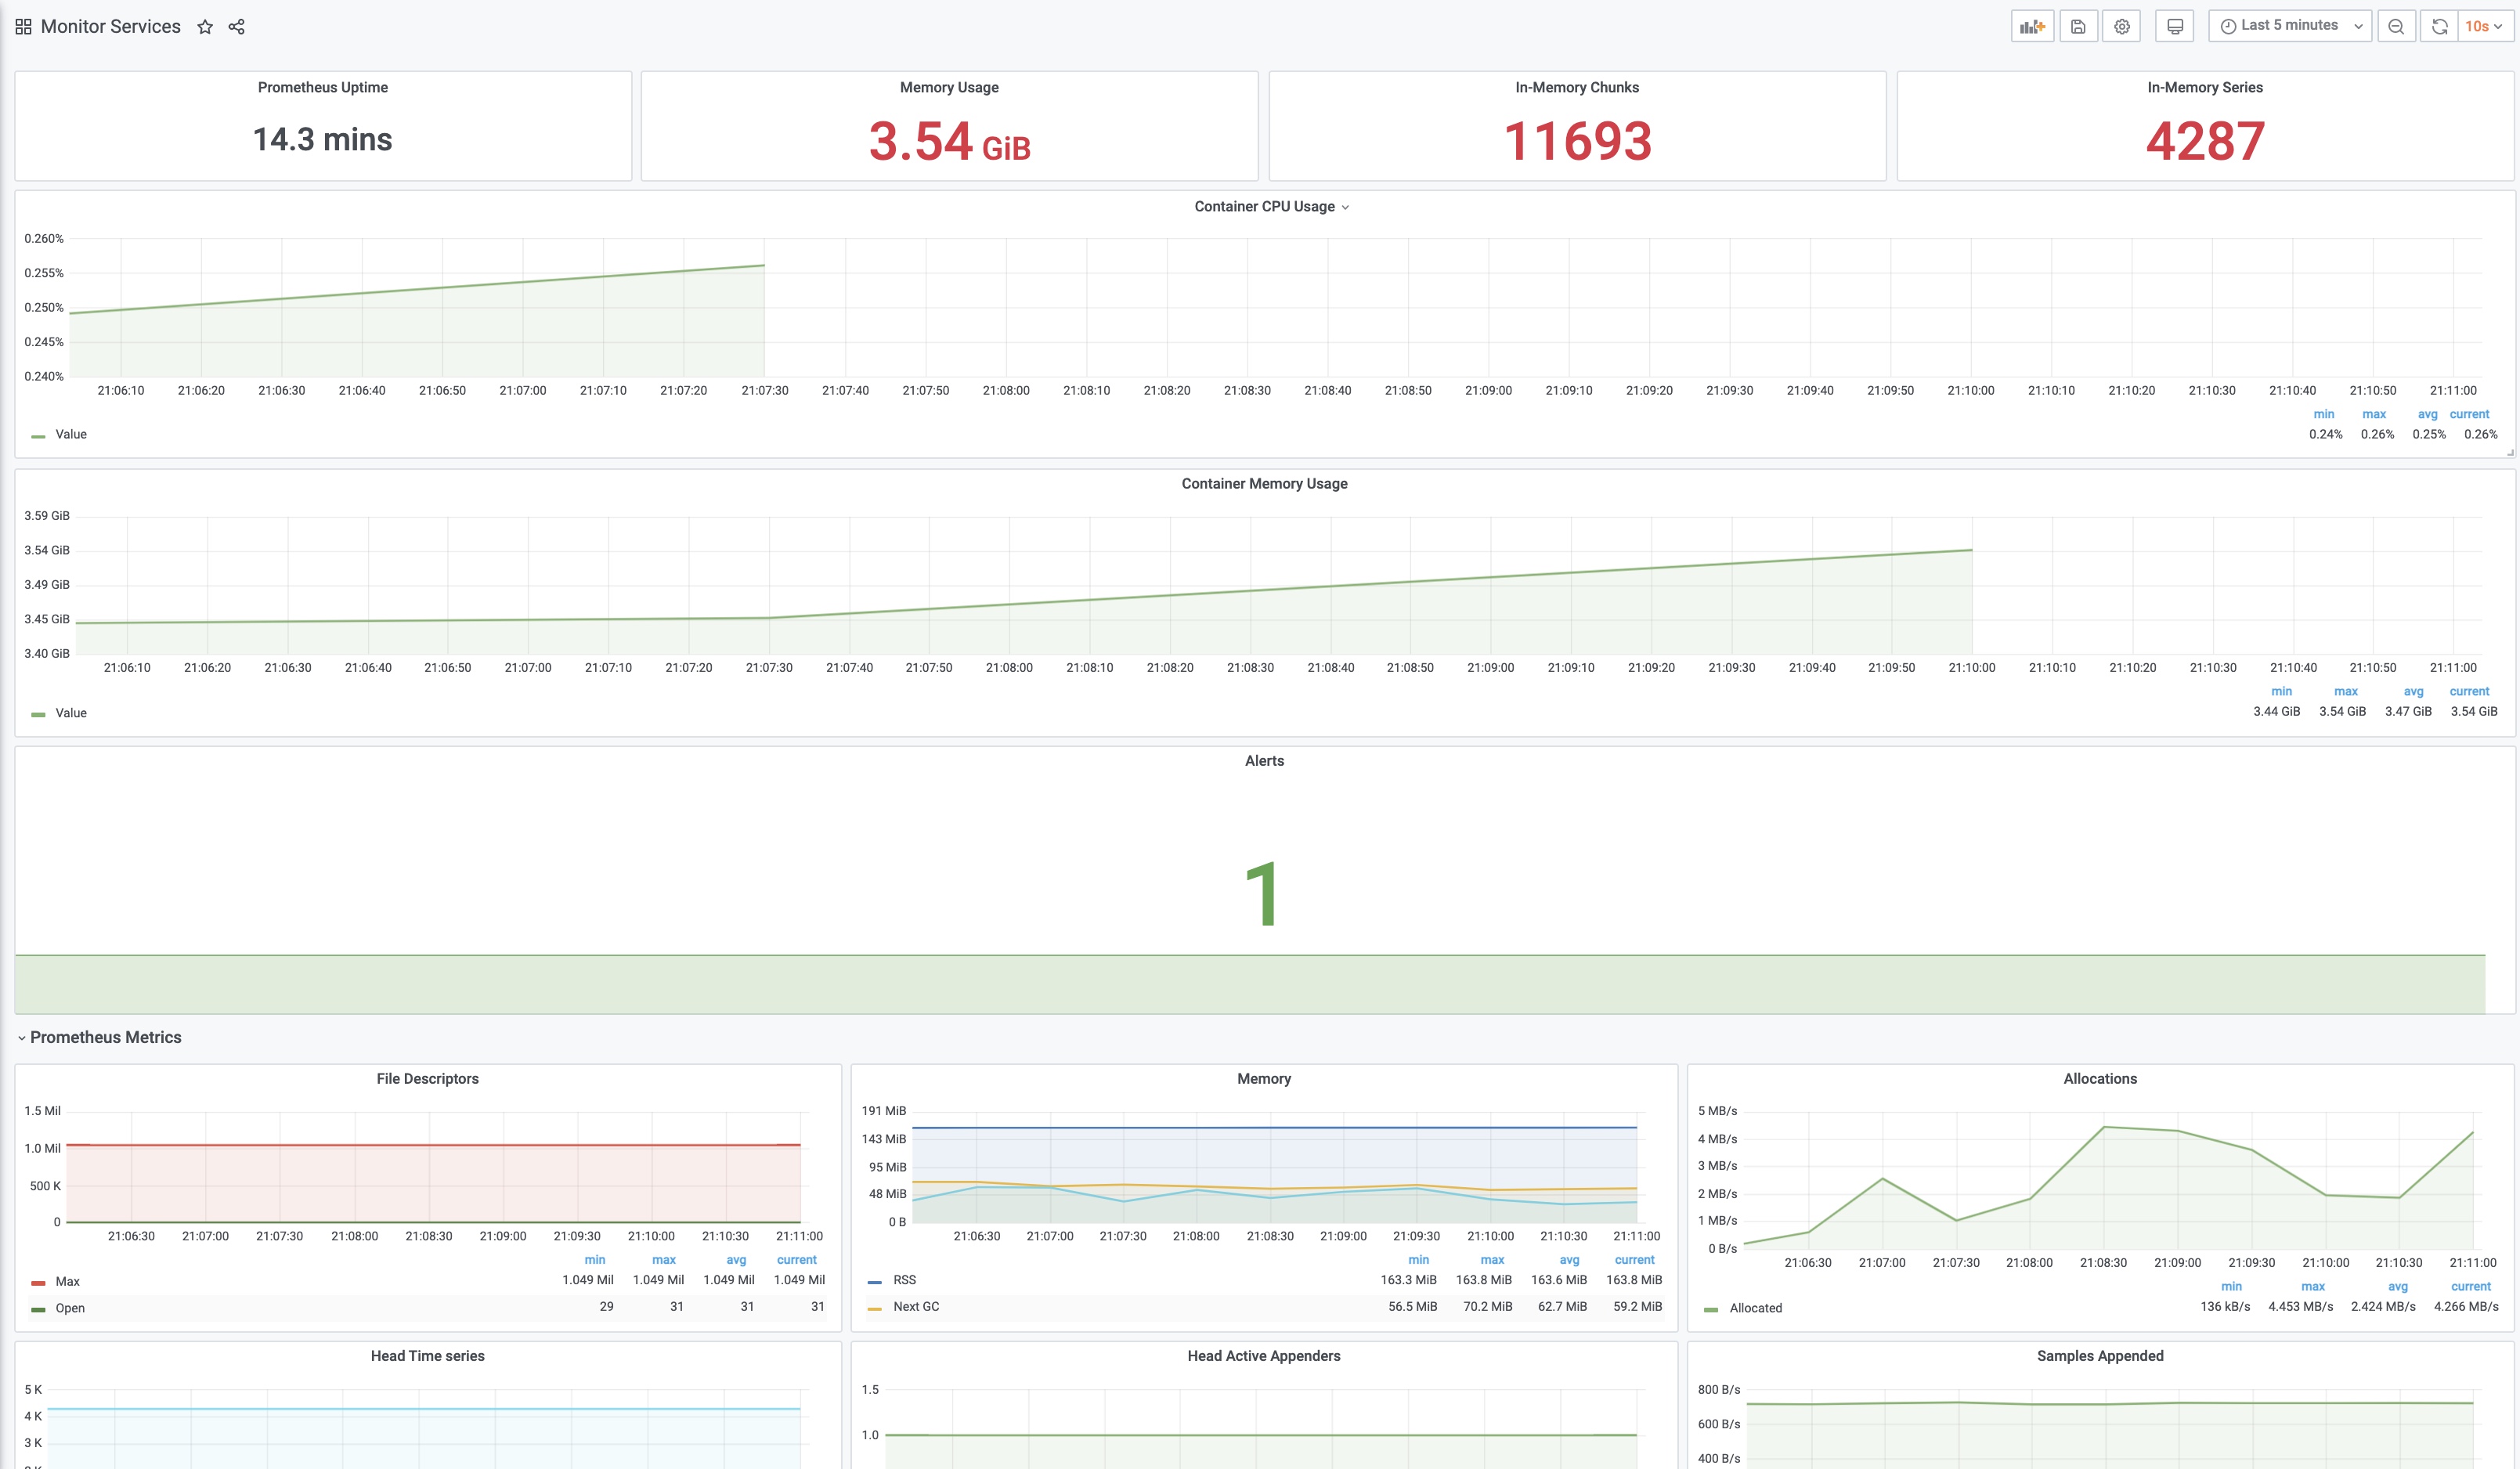Viewport: 2520px width, 1469px height.
Task: Open Allocations panel title menu
Action: 2100,1079
